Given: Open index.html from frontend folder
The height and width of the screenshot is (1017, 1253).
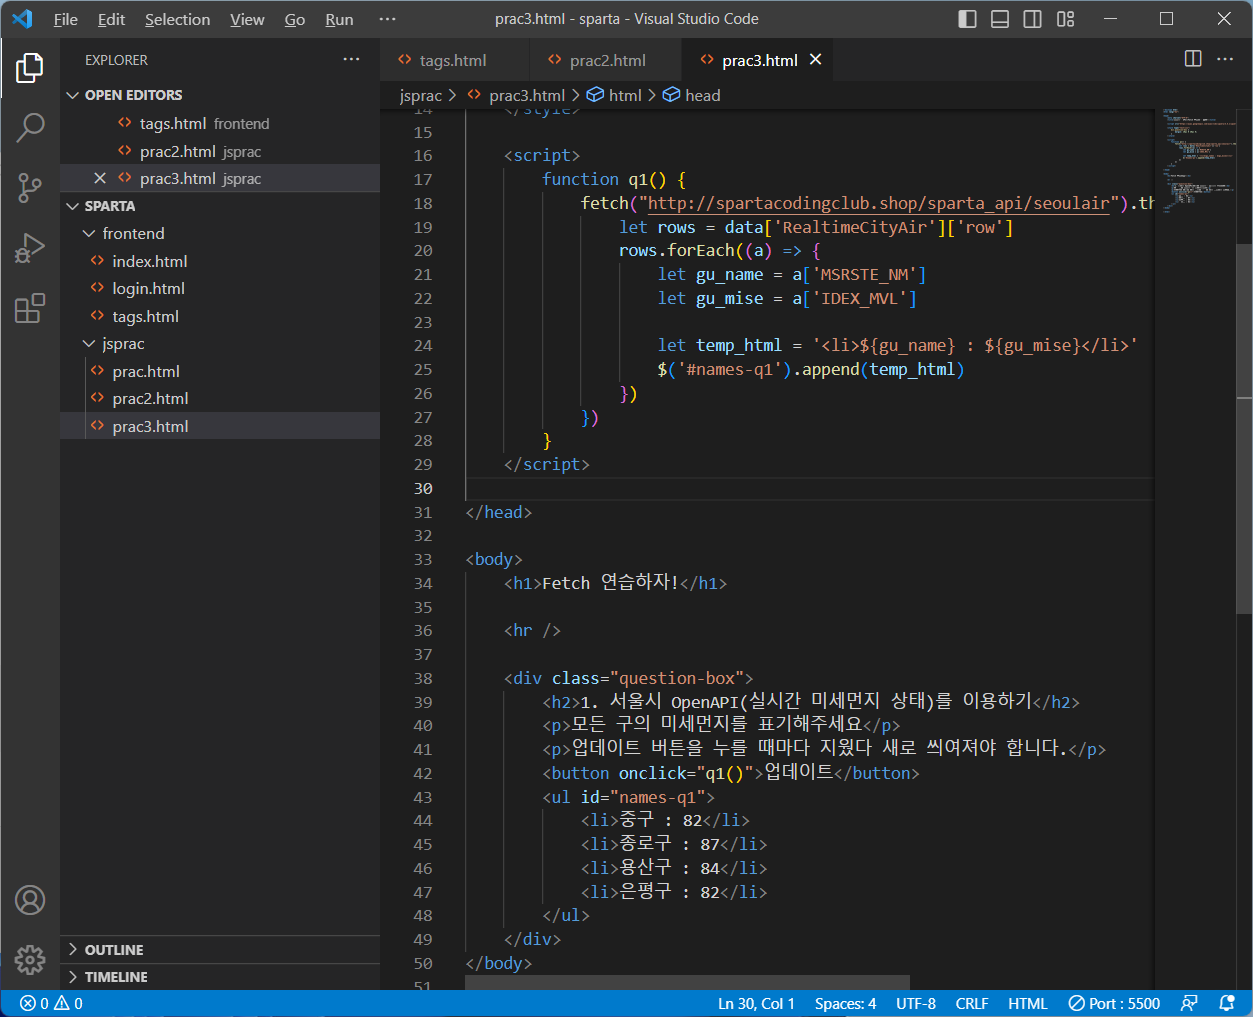Looking at the screenshot, I should (221, 261).
